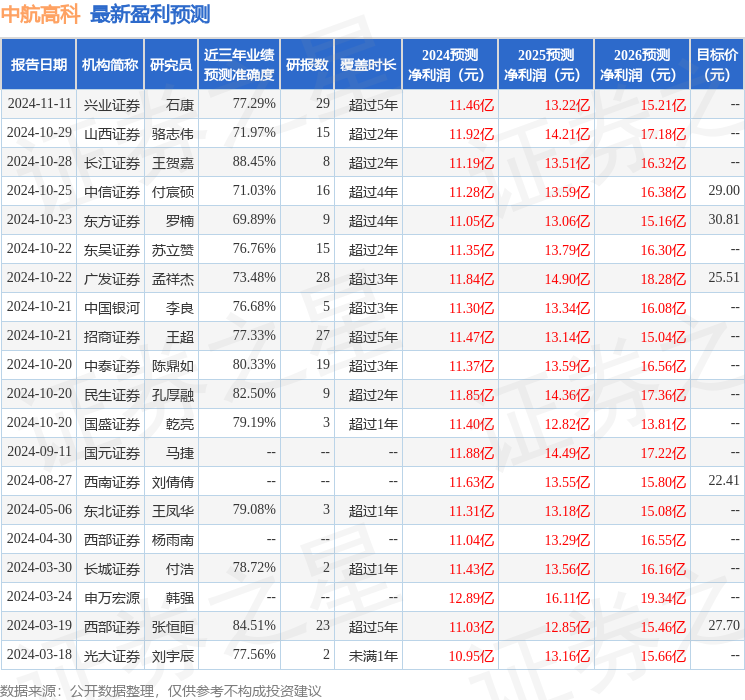This screenshot has width=745, height=700.
Task: Click analyst name 孟祥杰
Action: (173, 279)
